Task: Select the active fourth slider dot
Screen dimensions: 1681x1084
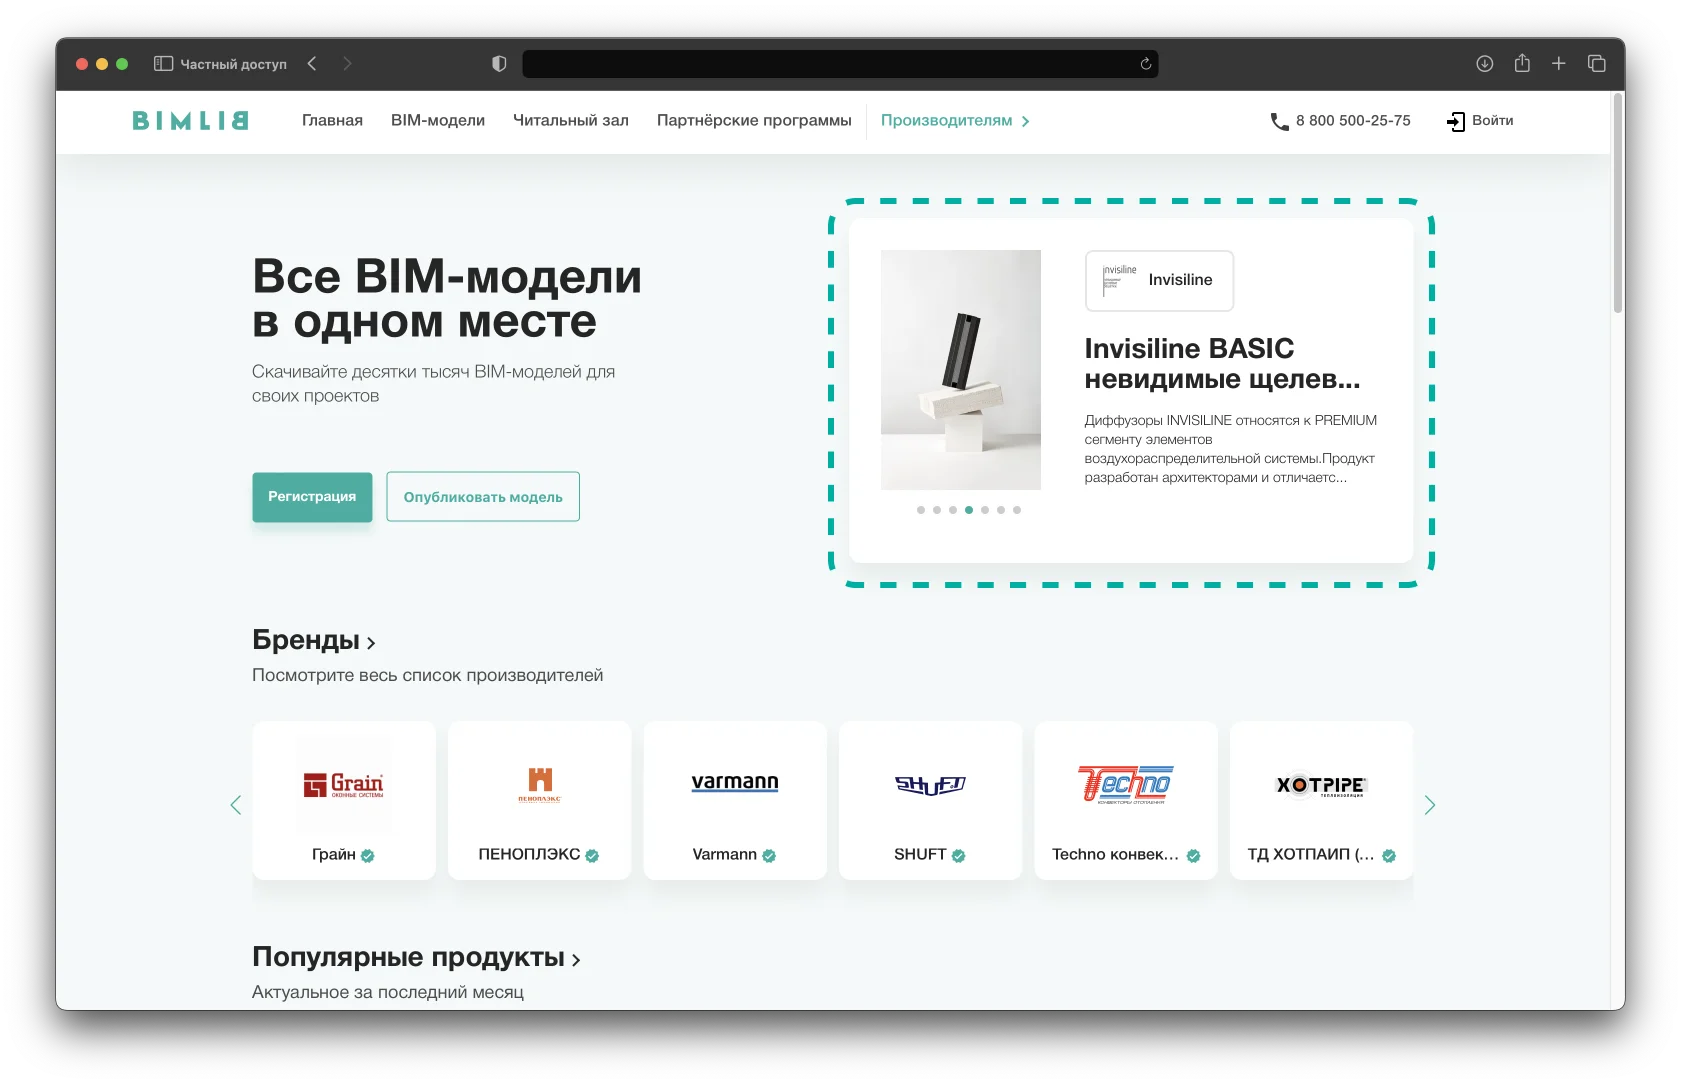Action: (x=969, y=510)
